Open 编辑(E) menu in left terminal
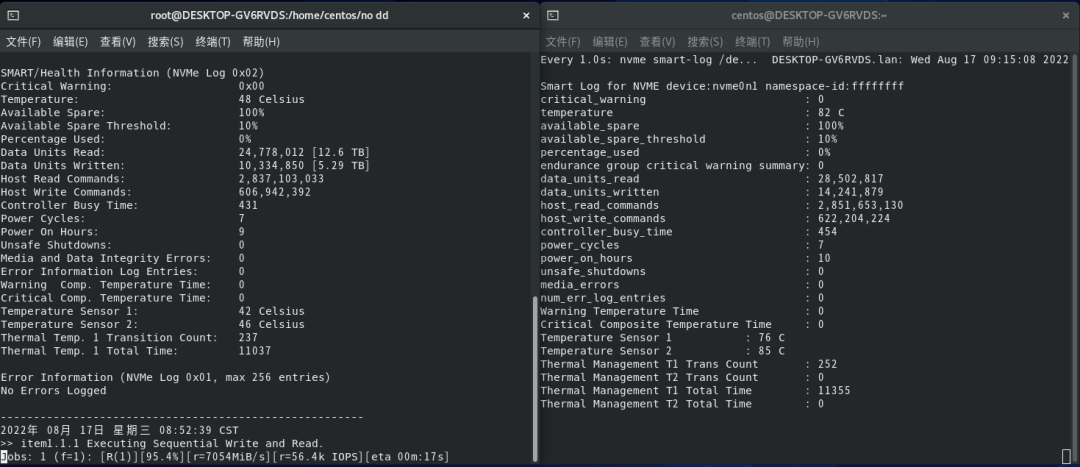The width and height of the screenshot is (1080, 467). click(x=70, y=42)
